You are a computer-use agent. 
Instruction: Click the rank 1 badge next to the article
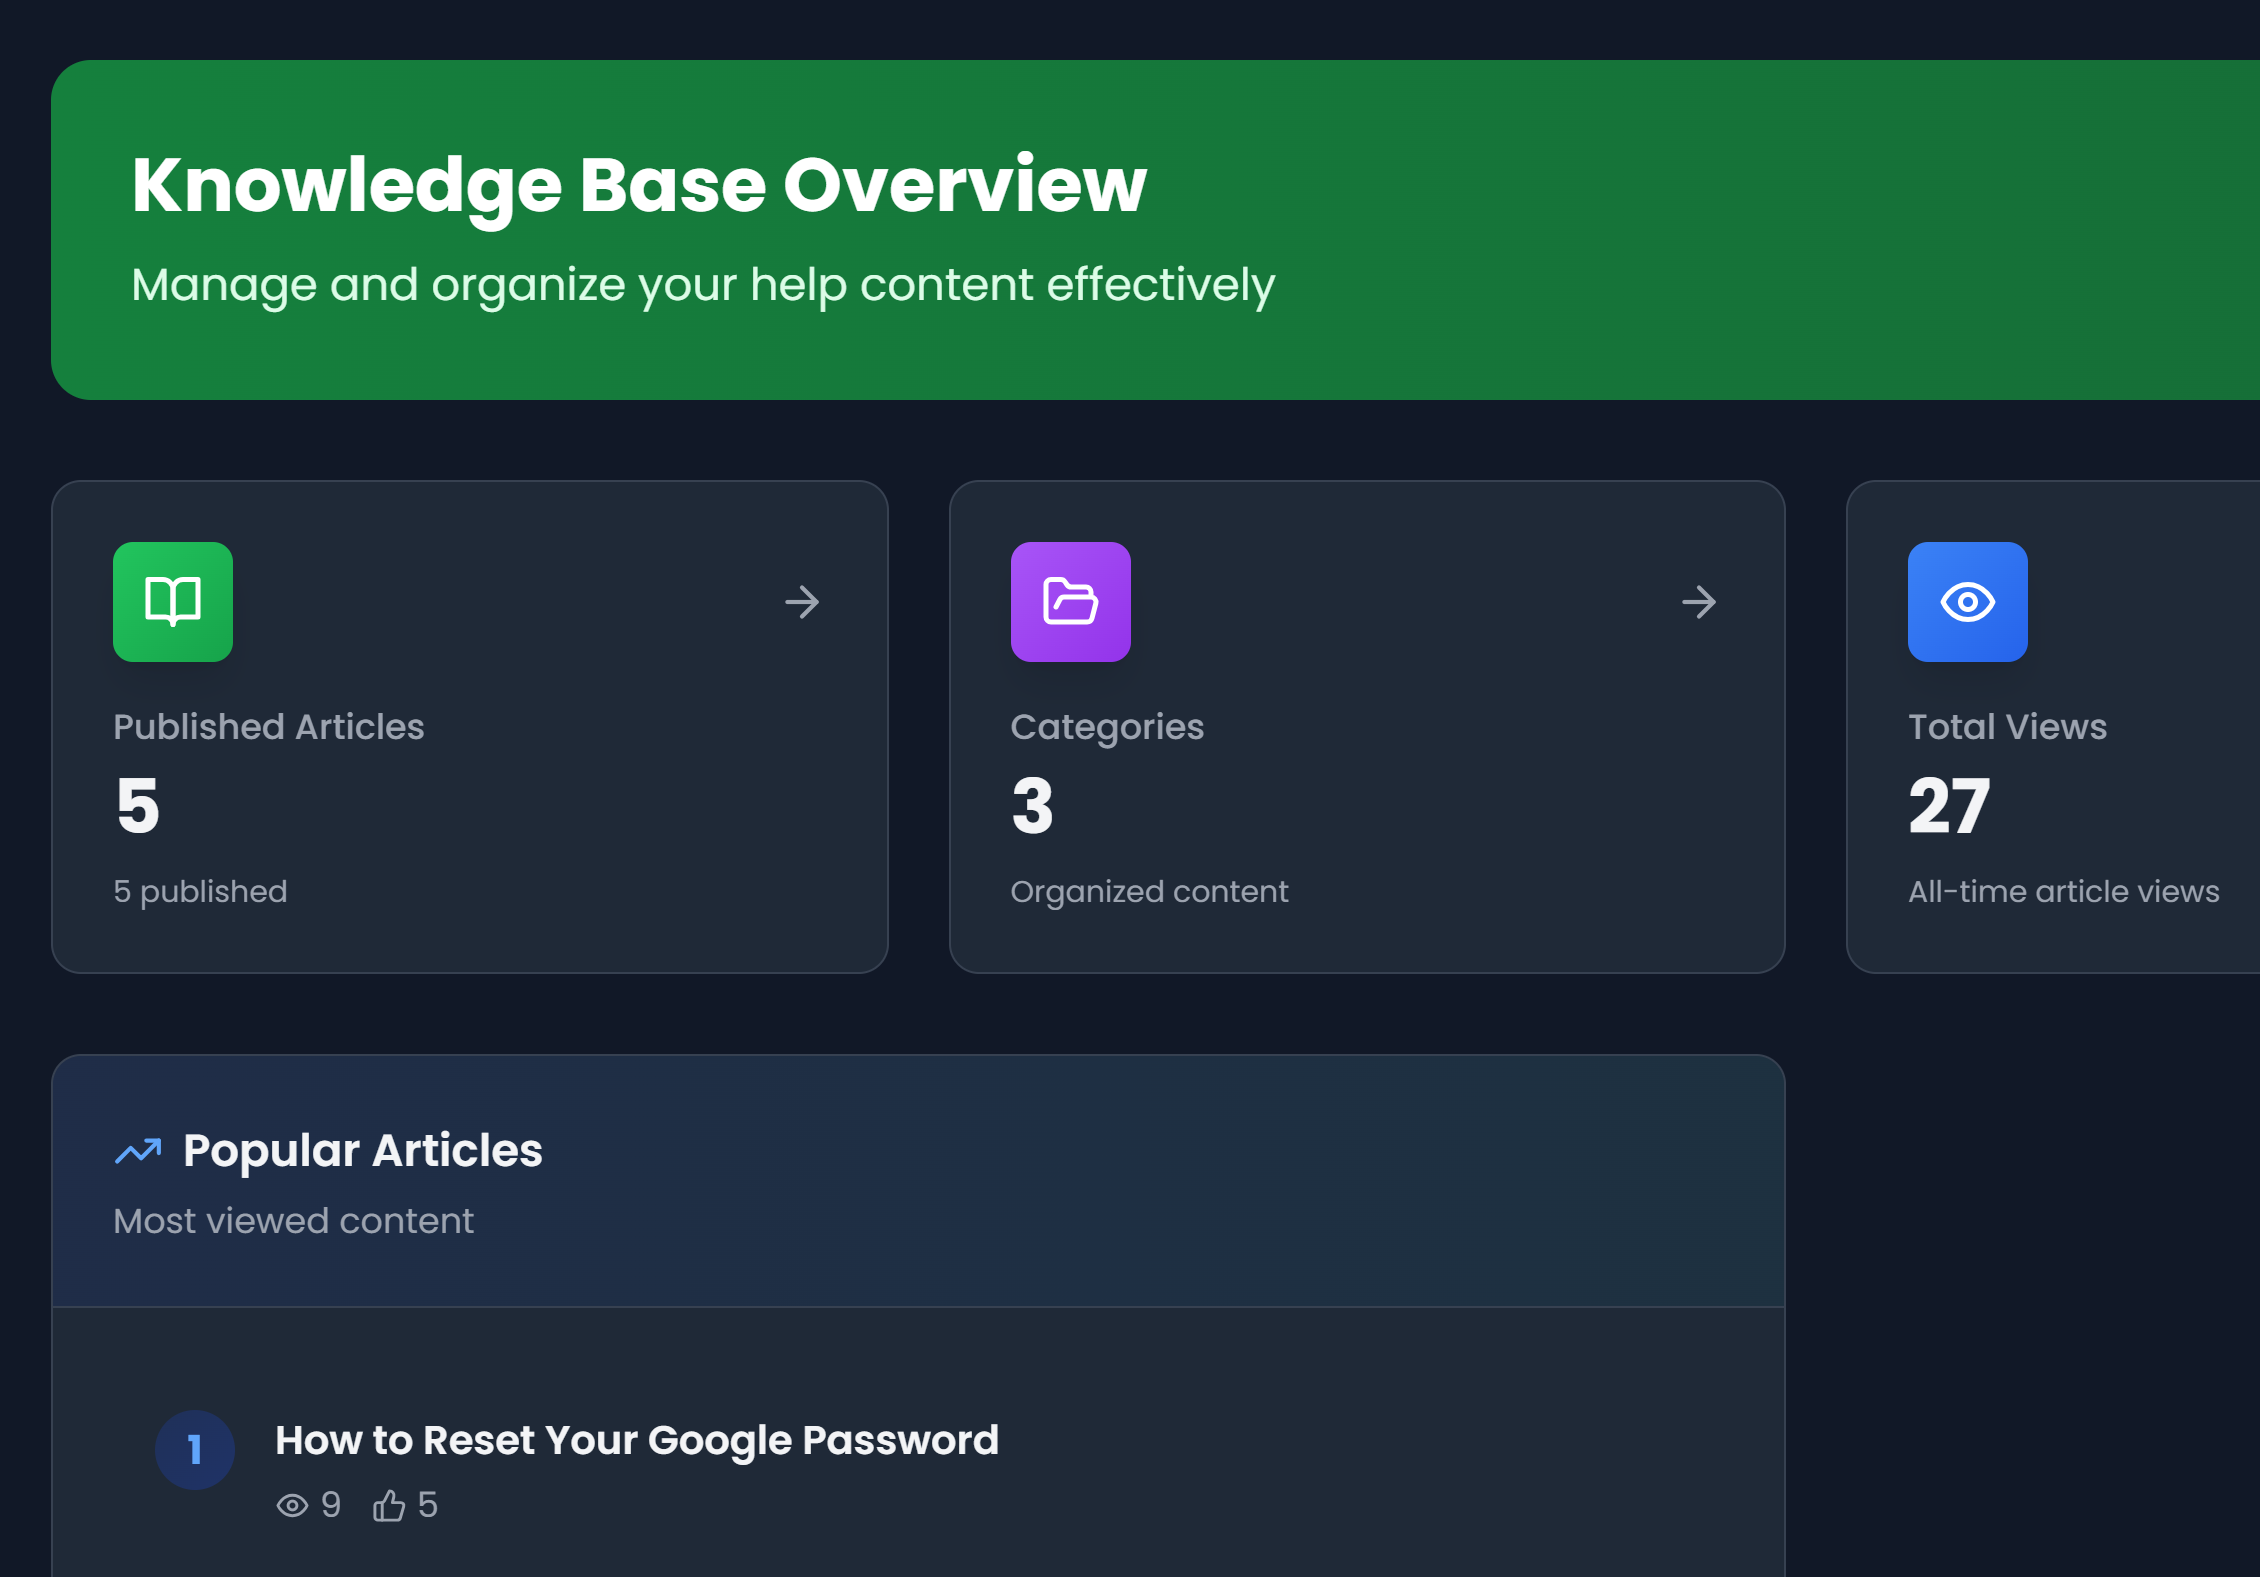coord(195,1449)
